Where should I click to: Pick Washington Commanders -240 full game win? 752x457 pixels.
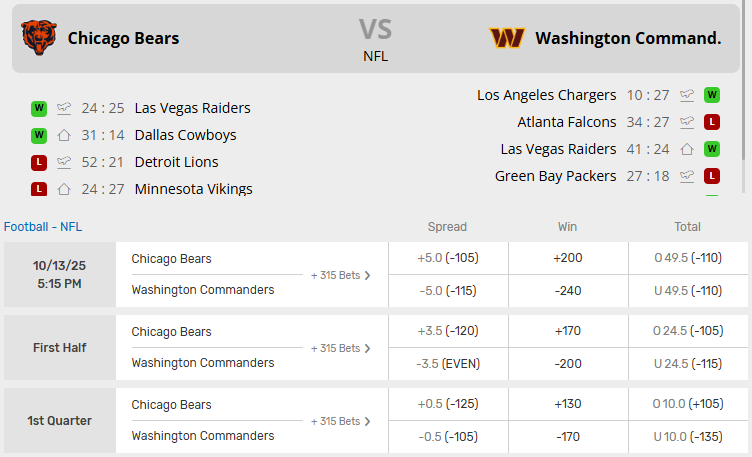[x=567, y=291]
